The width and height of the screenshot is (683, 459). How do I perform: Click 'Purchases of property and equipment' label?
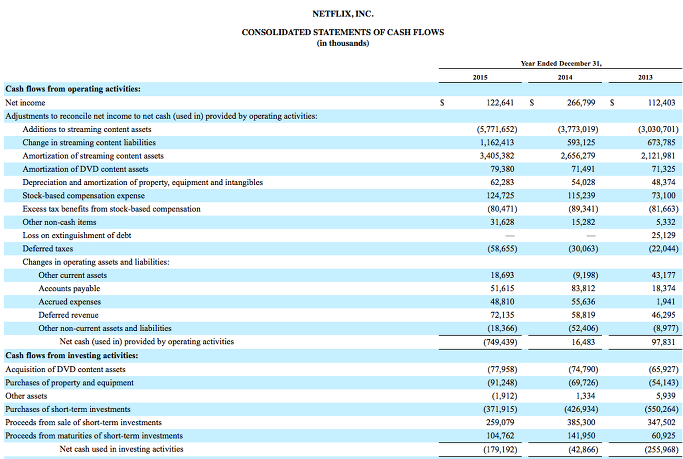pos(69,383)
